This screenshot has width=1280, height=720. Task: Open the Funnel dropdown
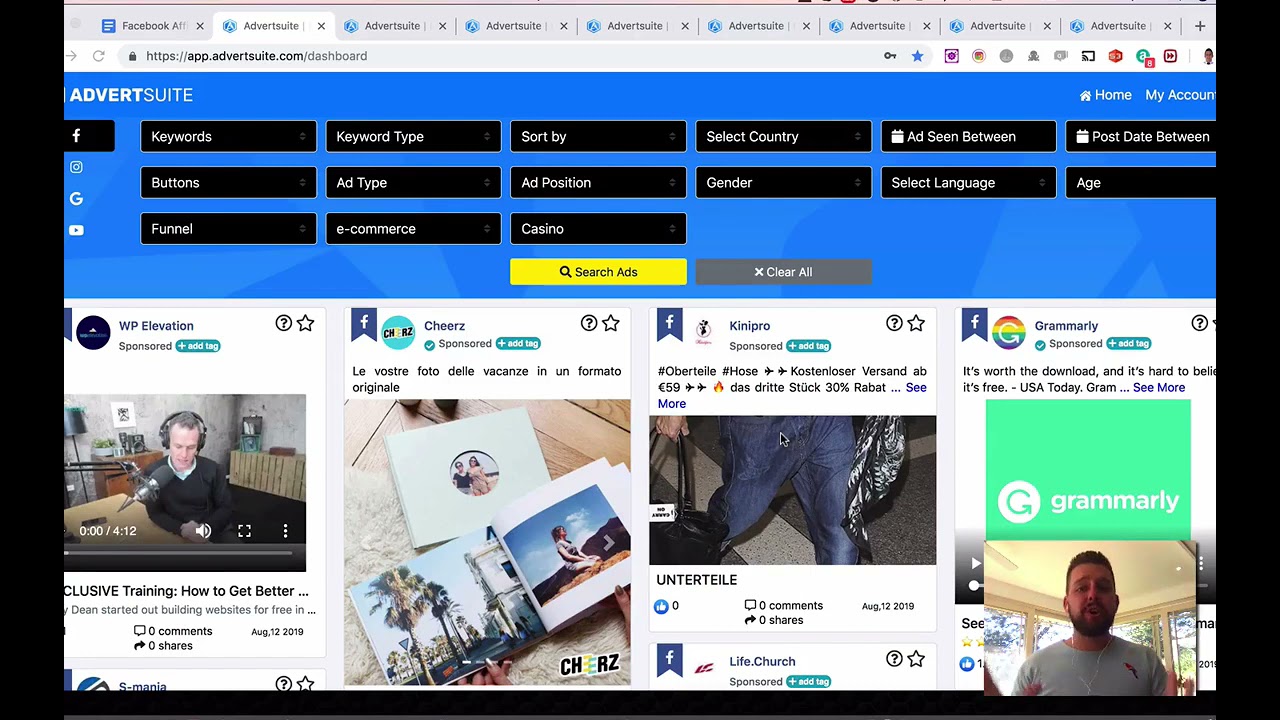point(228,229)
